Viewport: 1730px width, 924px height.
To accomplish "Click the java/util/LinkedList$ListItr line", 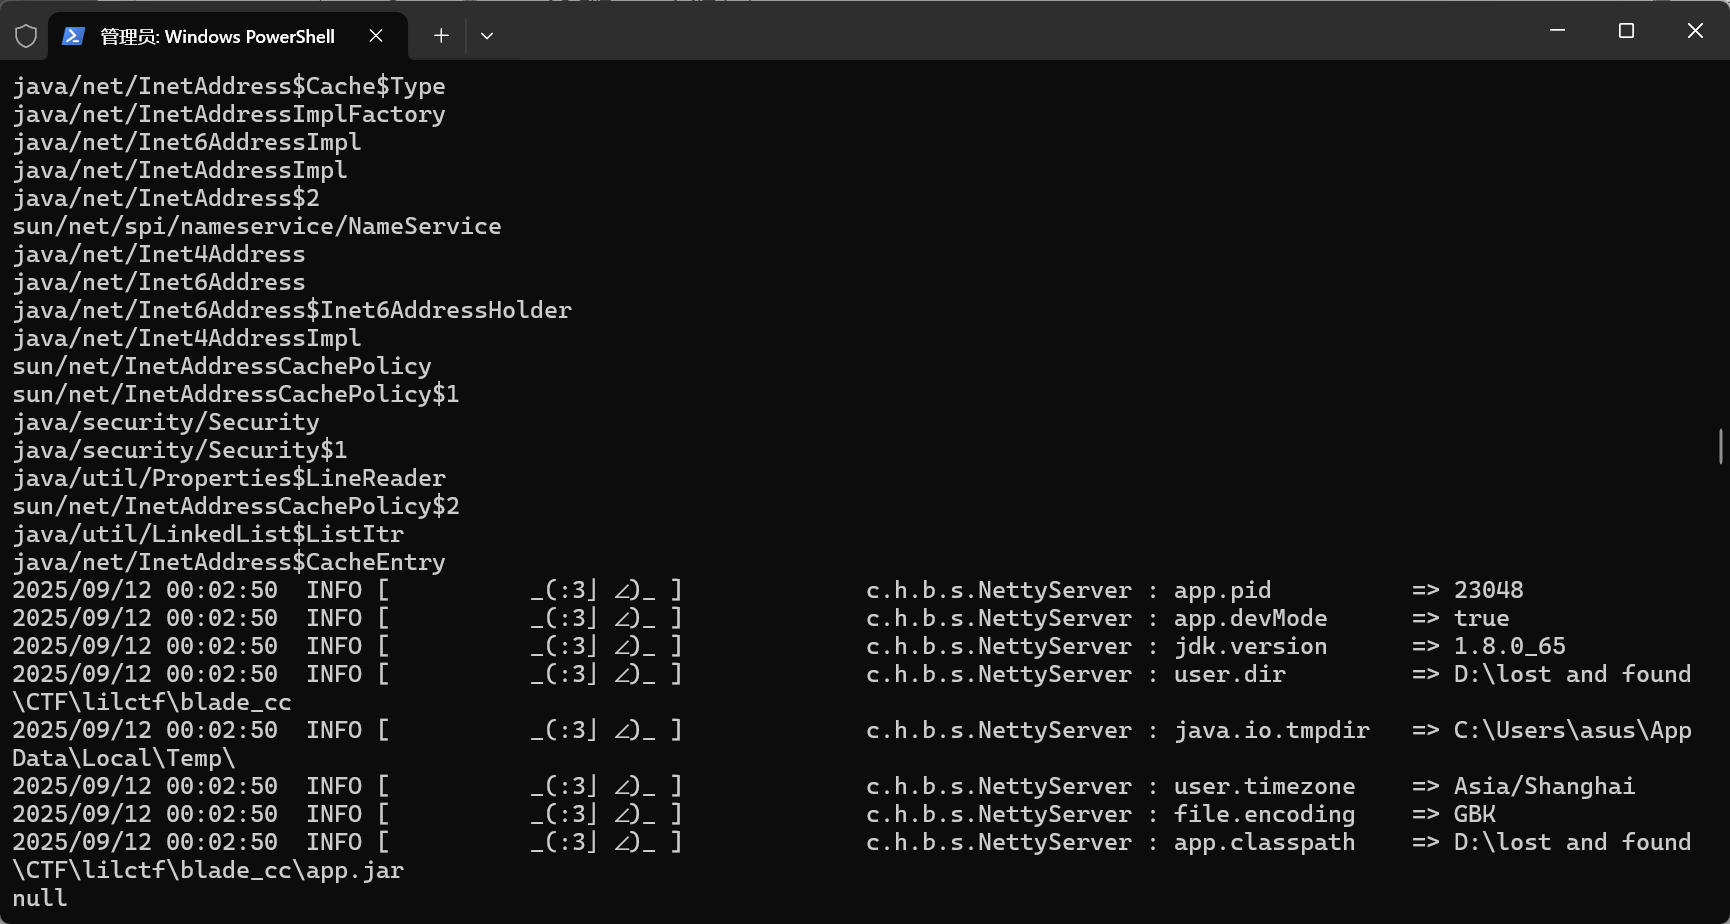I will 208,534.
